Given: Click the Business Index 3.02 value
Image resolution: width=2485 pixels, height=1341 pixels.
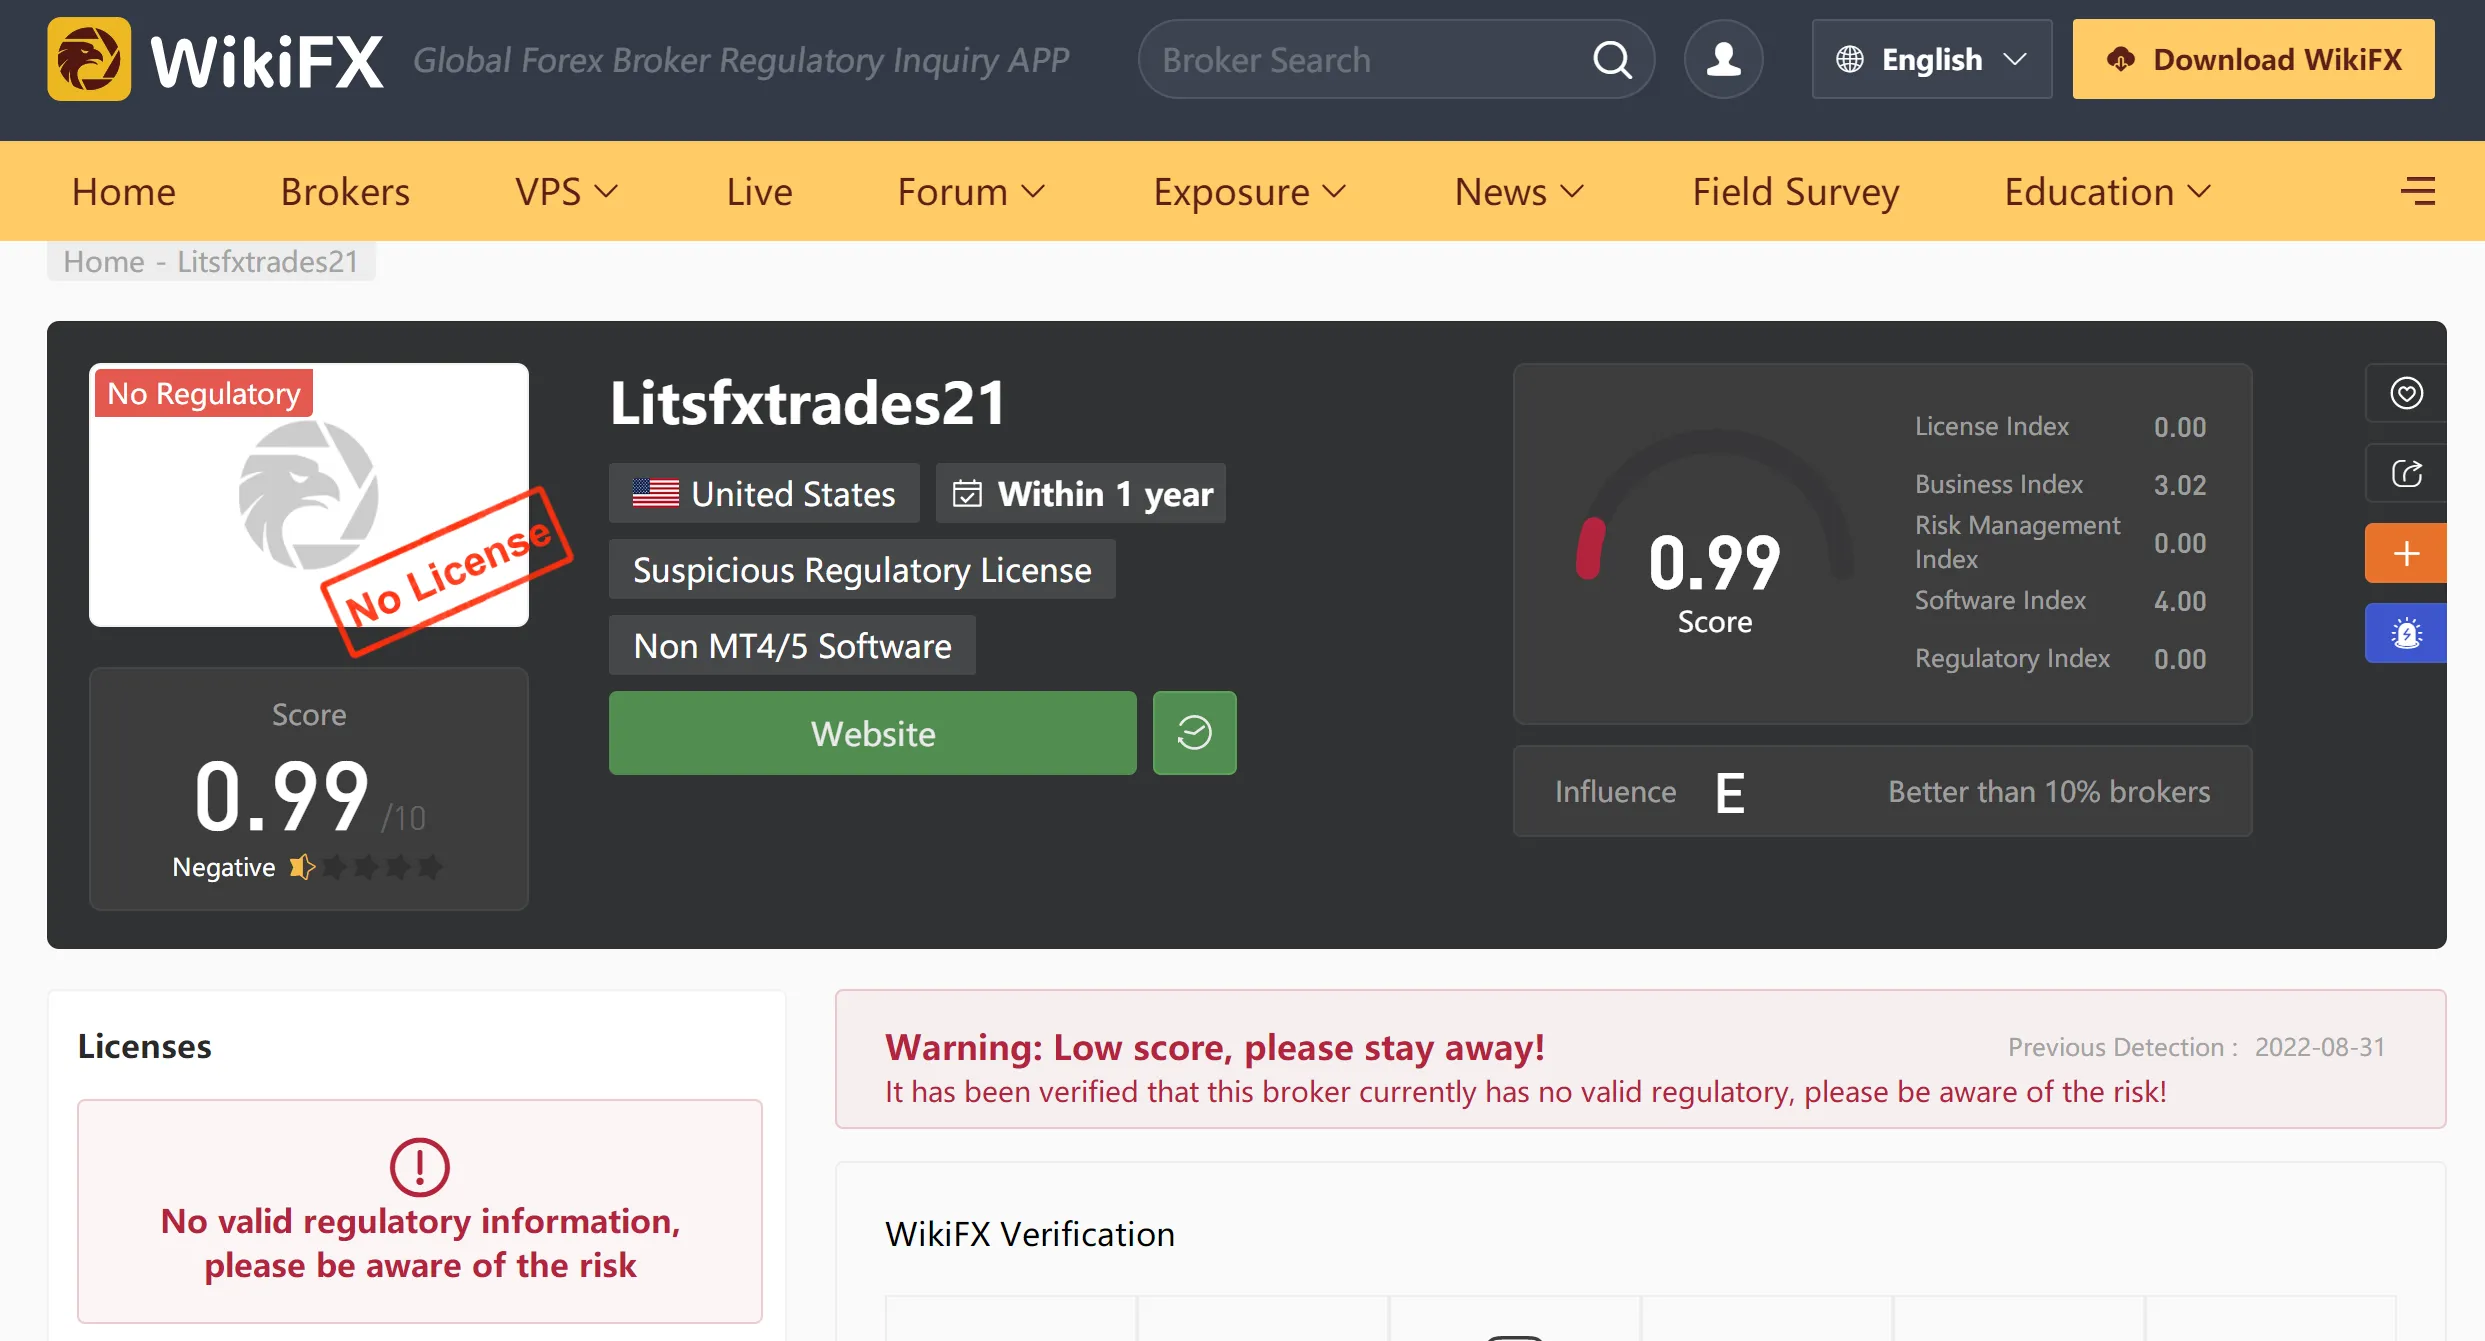Looking at the screenshot, I should 2180,485.
